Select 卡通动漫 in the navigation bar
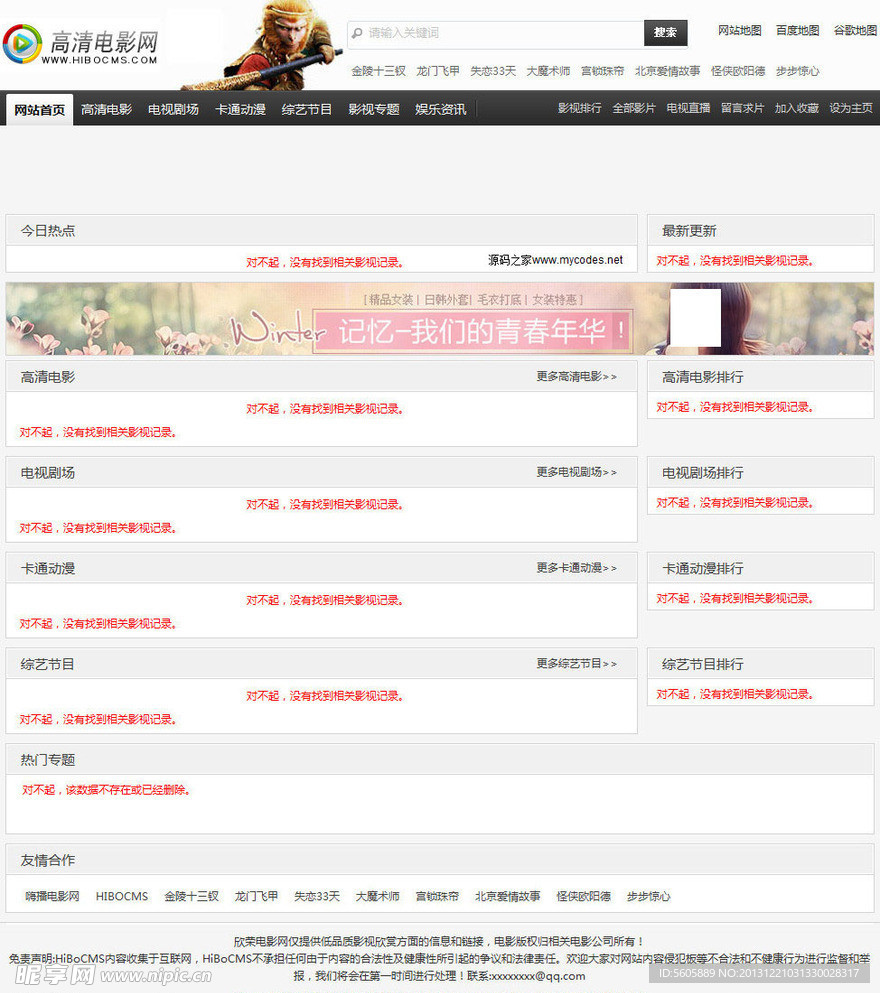The height and width of the screenshot is (993, 880). tap(240, 109)
